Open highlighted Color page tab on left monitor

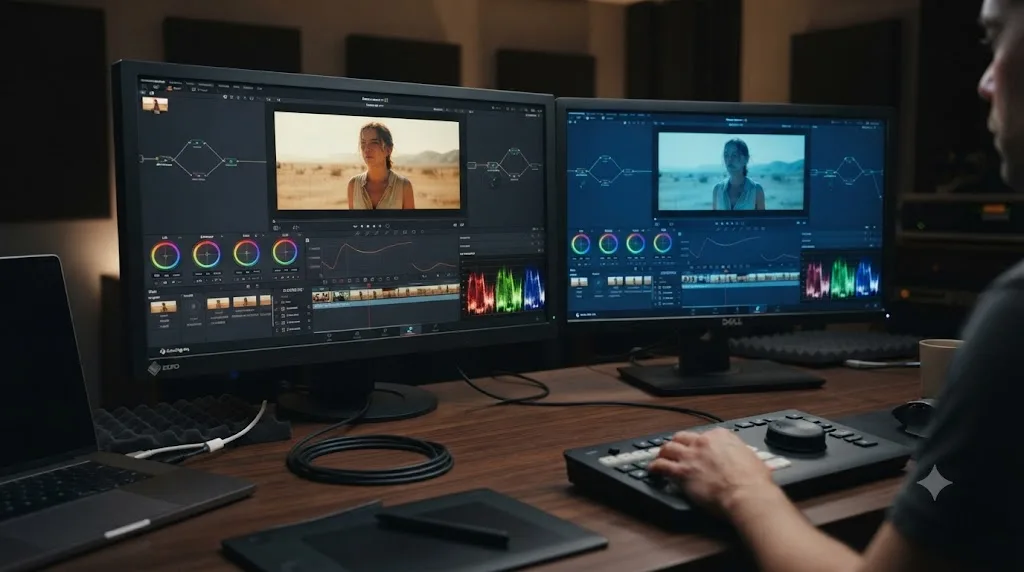[x=409, y=331]
